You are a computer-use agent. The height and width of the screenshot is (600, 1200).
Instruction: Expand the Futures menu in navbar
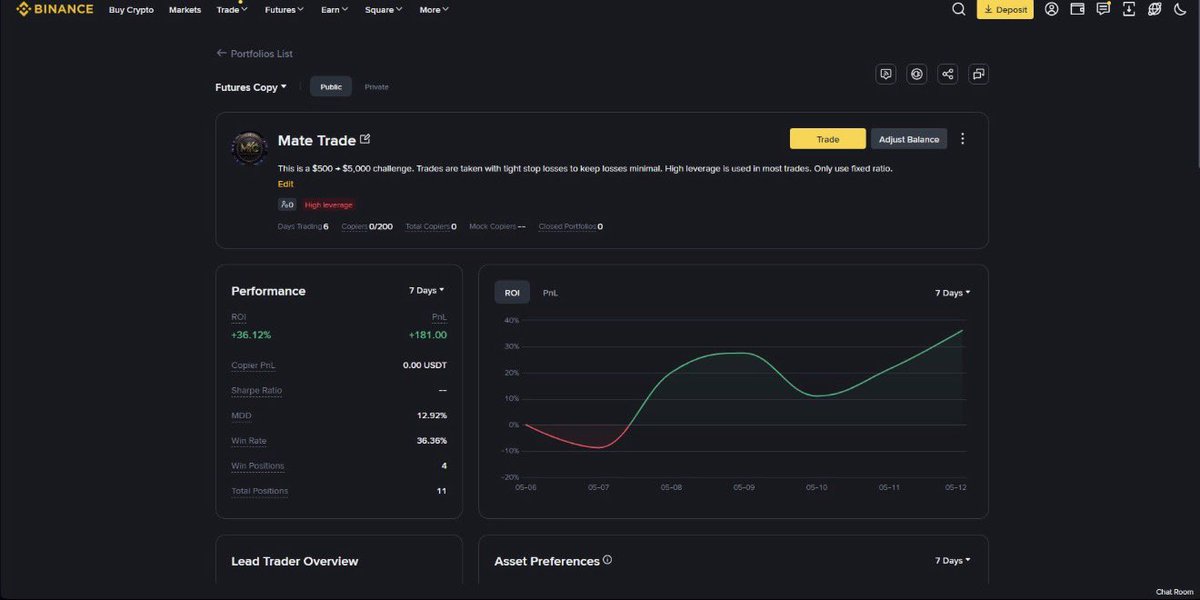pyautogui.click(x=285, y=9)
